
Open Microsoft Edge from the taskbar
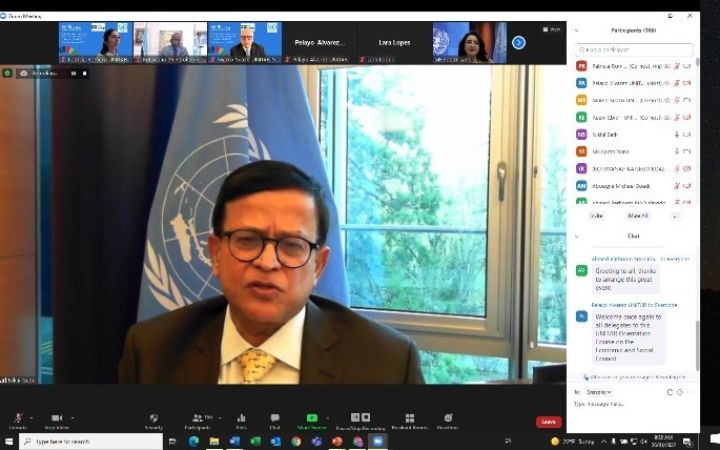pos(194,441)
